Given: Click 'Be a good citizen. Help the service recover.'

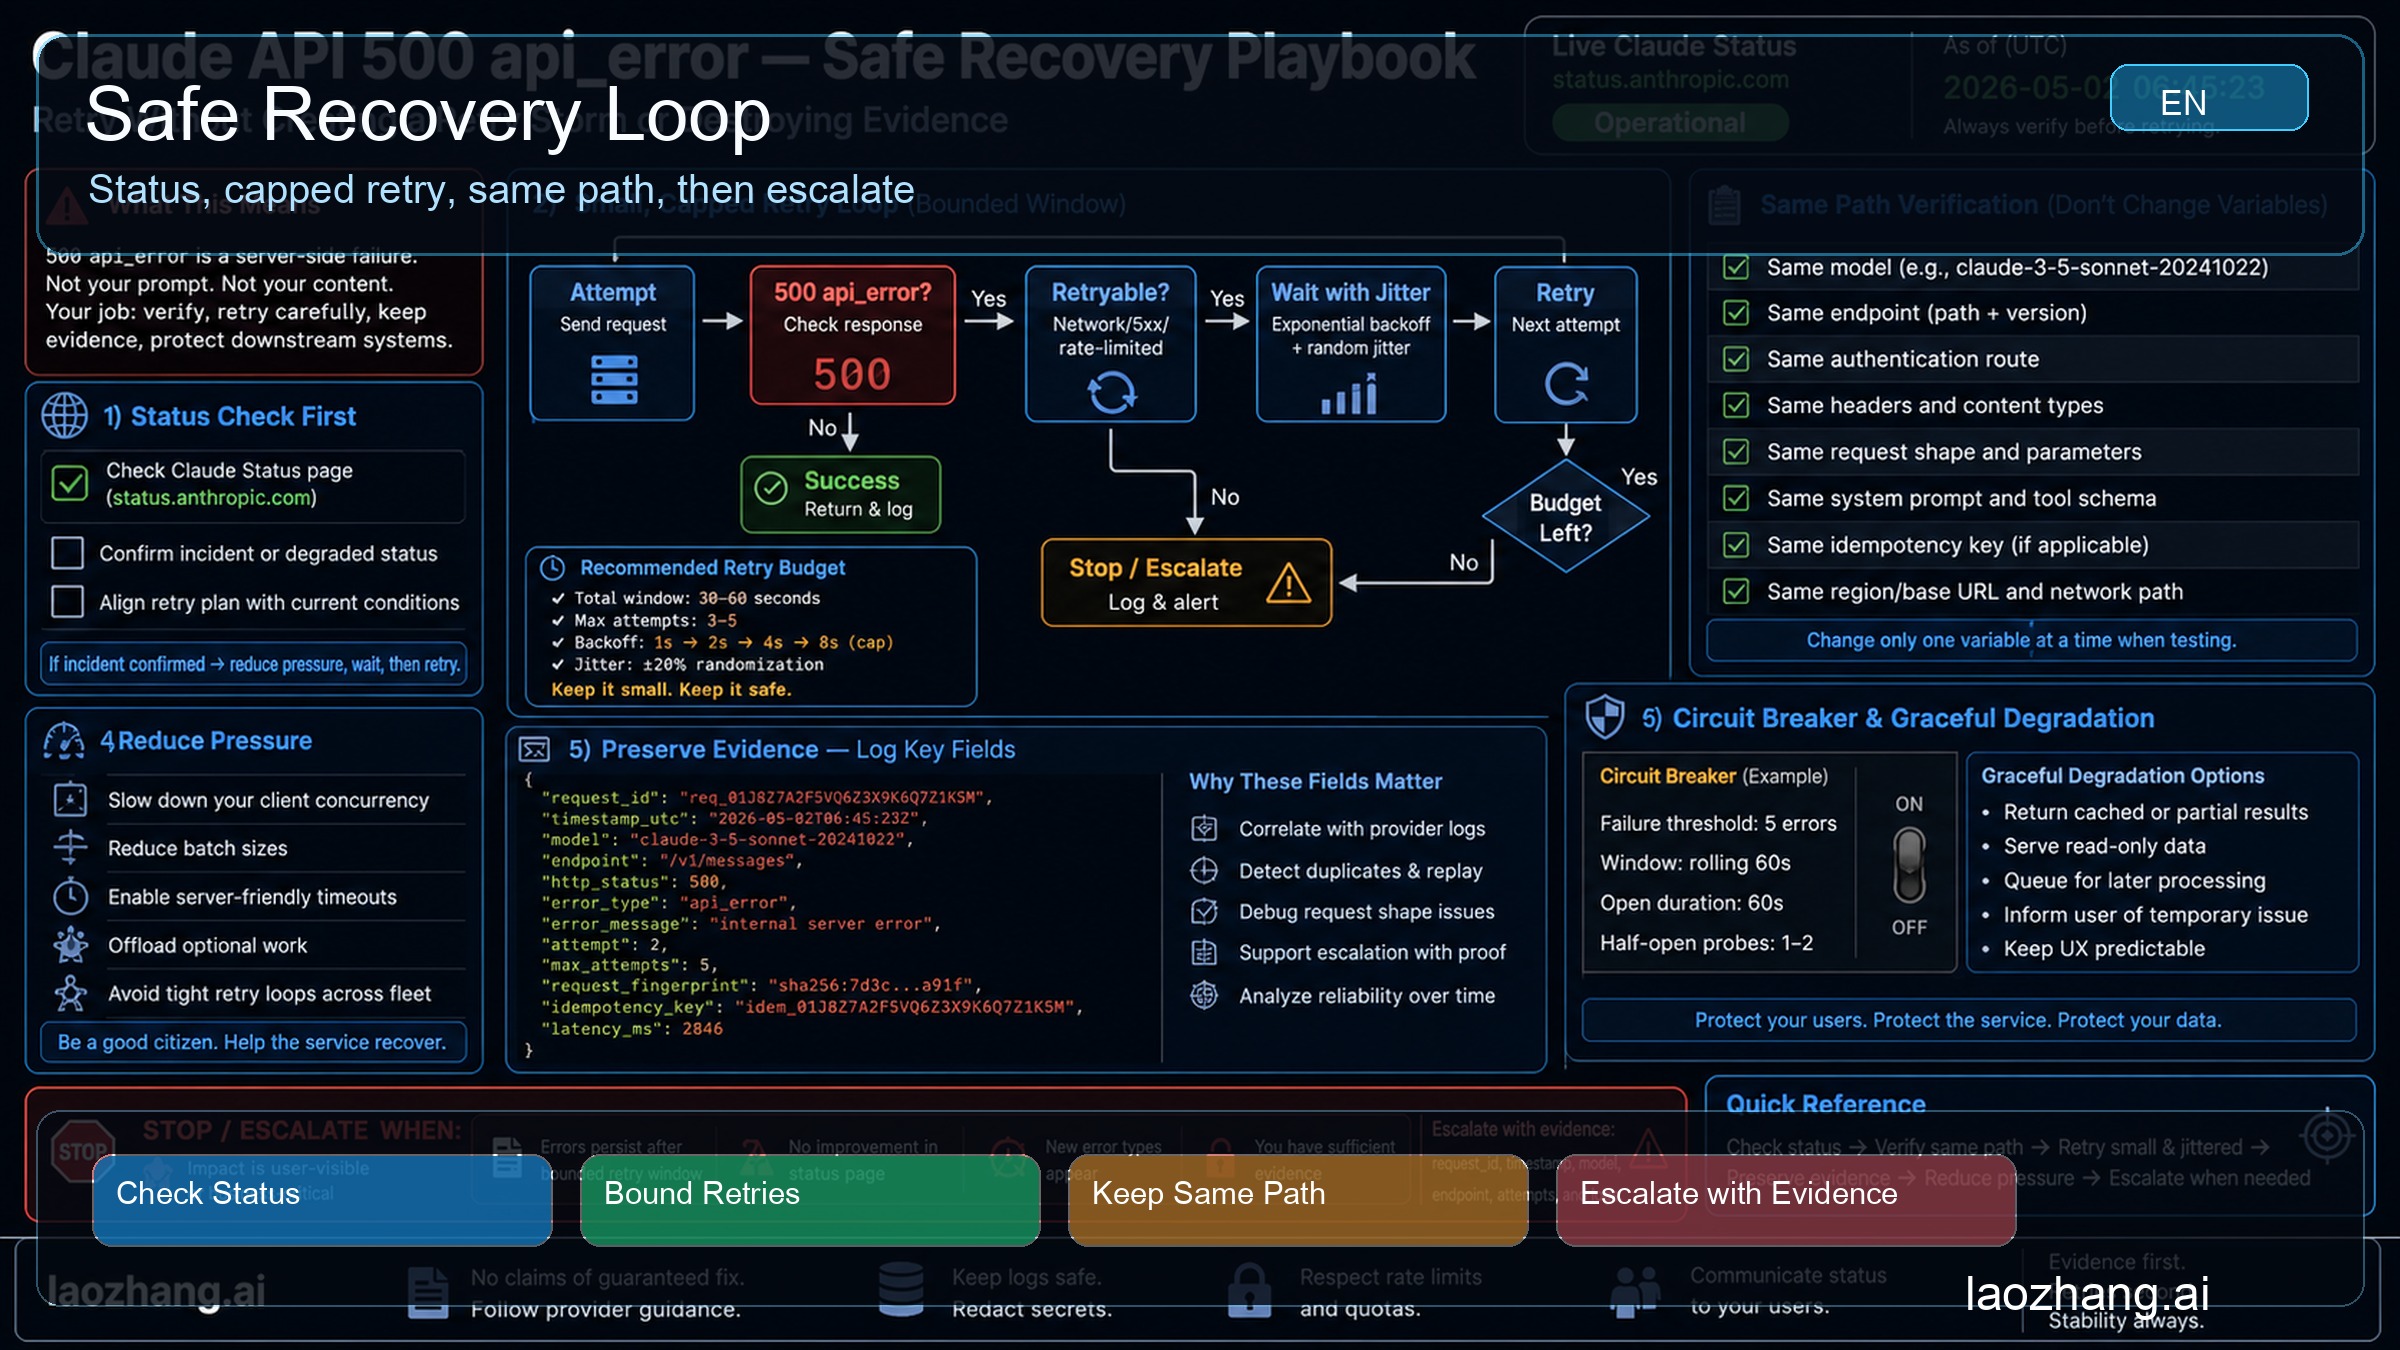Looking at the screenshot, I should 253,1042.
